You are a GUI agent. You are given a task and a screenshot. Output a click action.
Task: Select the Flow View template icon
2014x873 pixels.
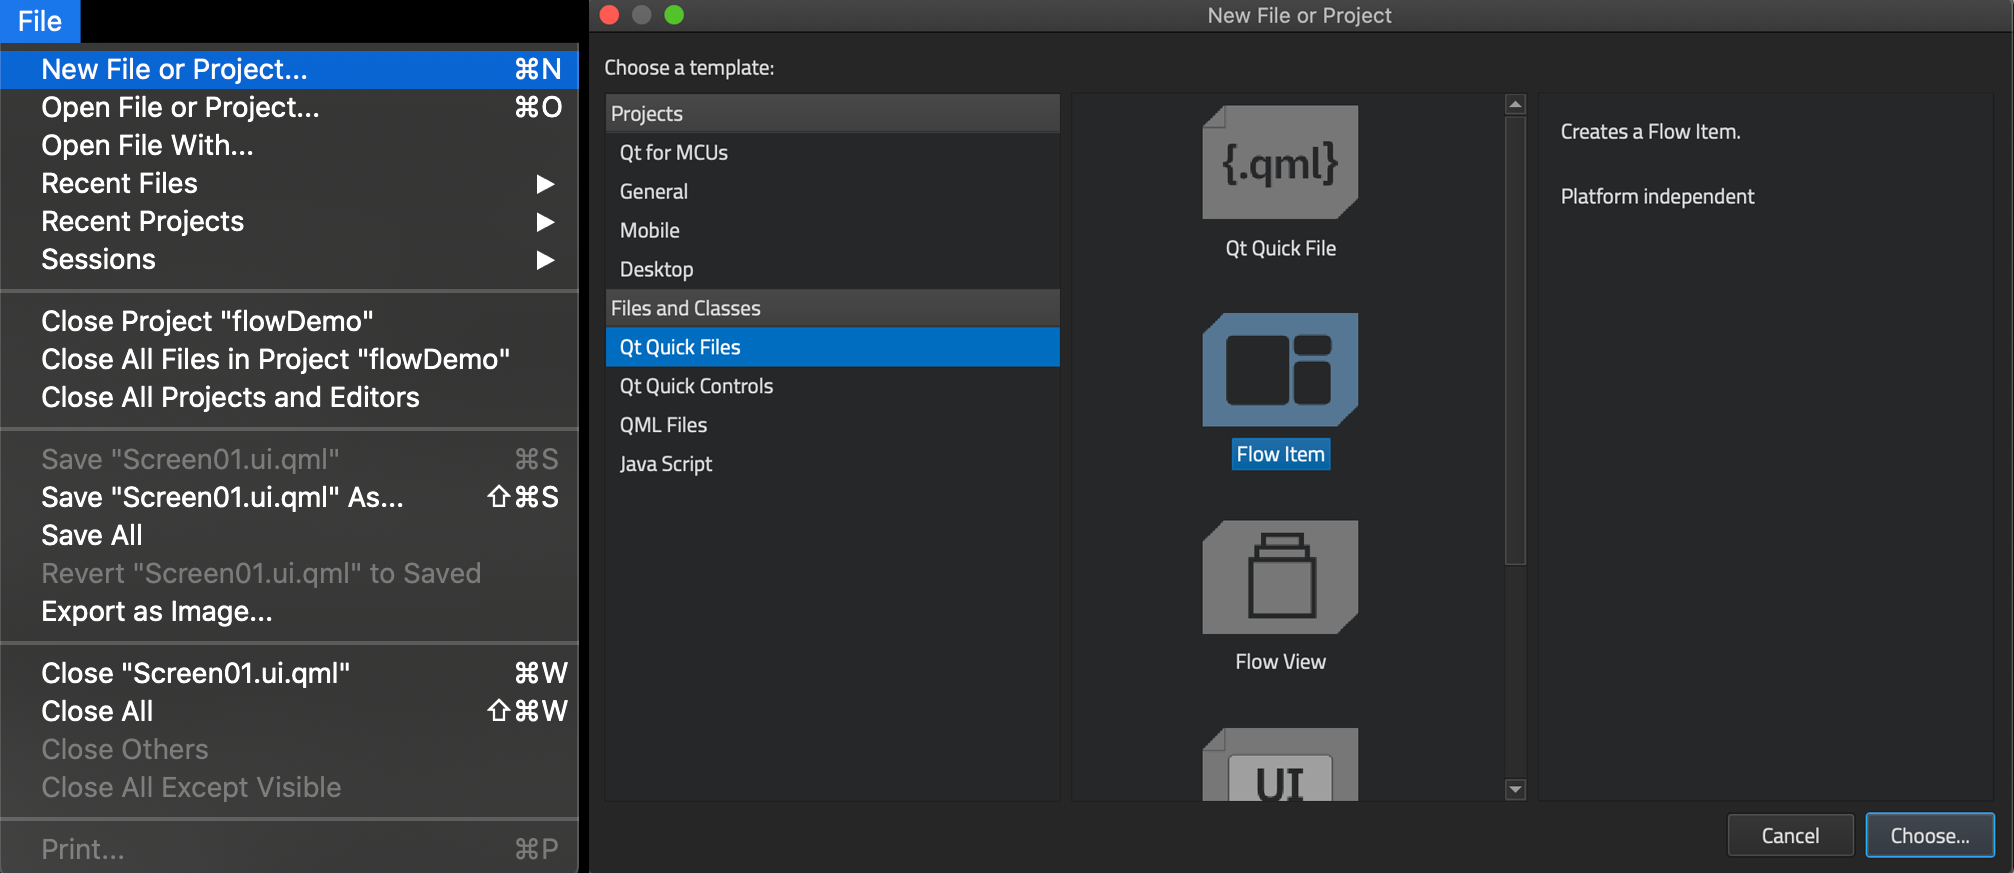click(x=1279, y=577)
